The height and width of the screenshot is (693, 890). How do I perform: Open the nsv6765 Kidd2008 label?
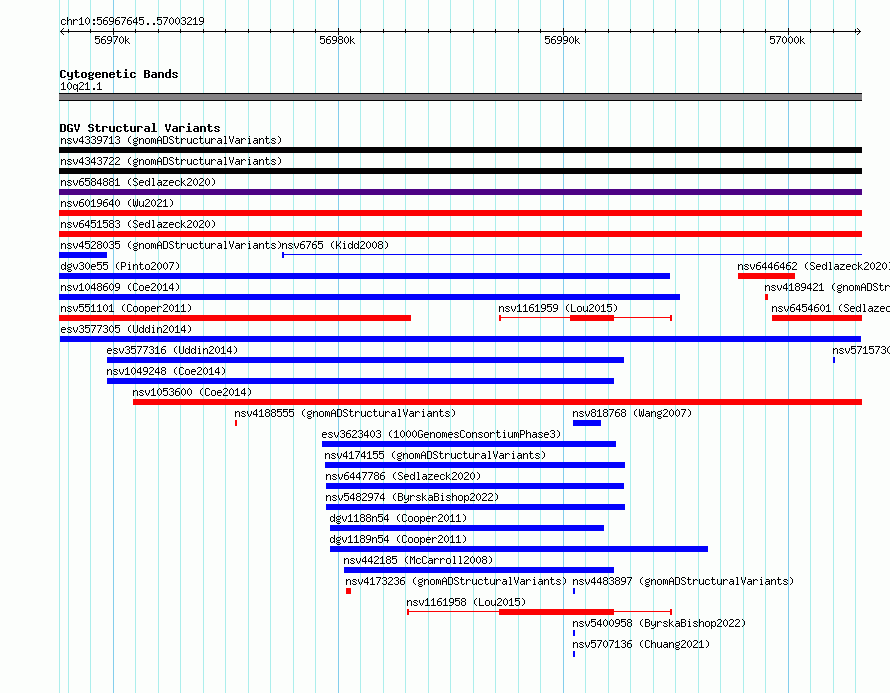tap(335, 245)
